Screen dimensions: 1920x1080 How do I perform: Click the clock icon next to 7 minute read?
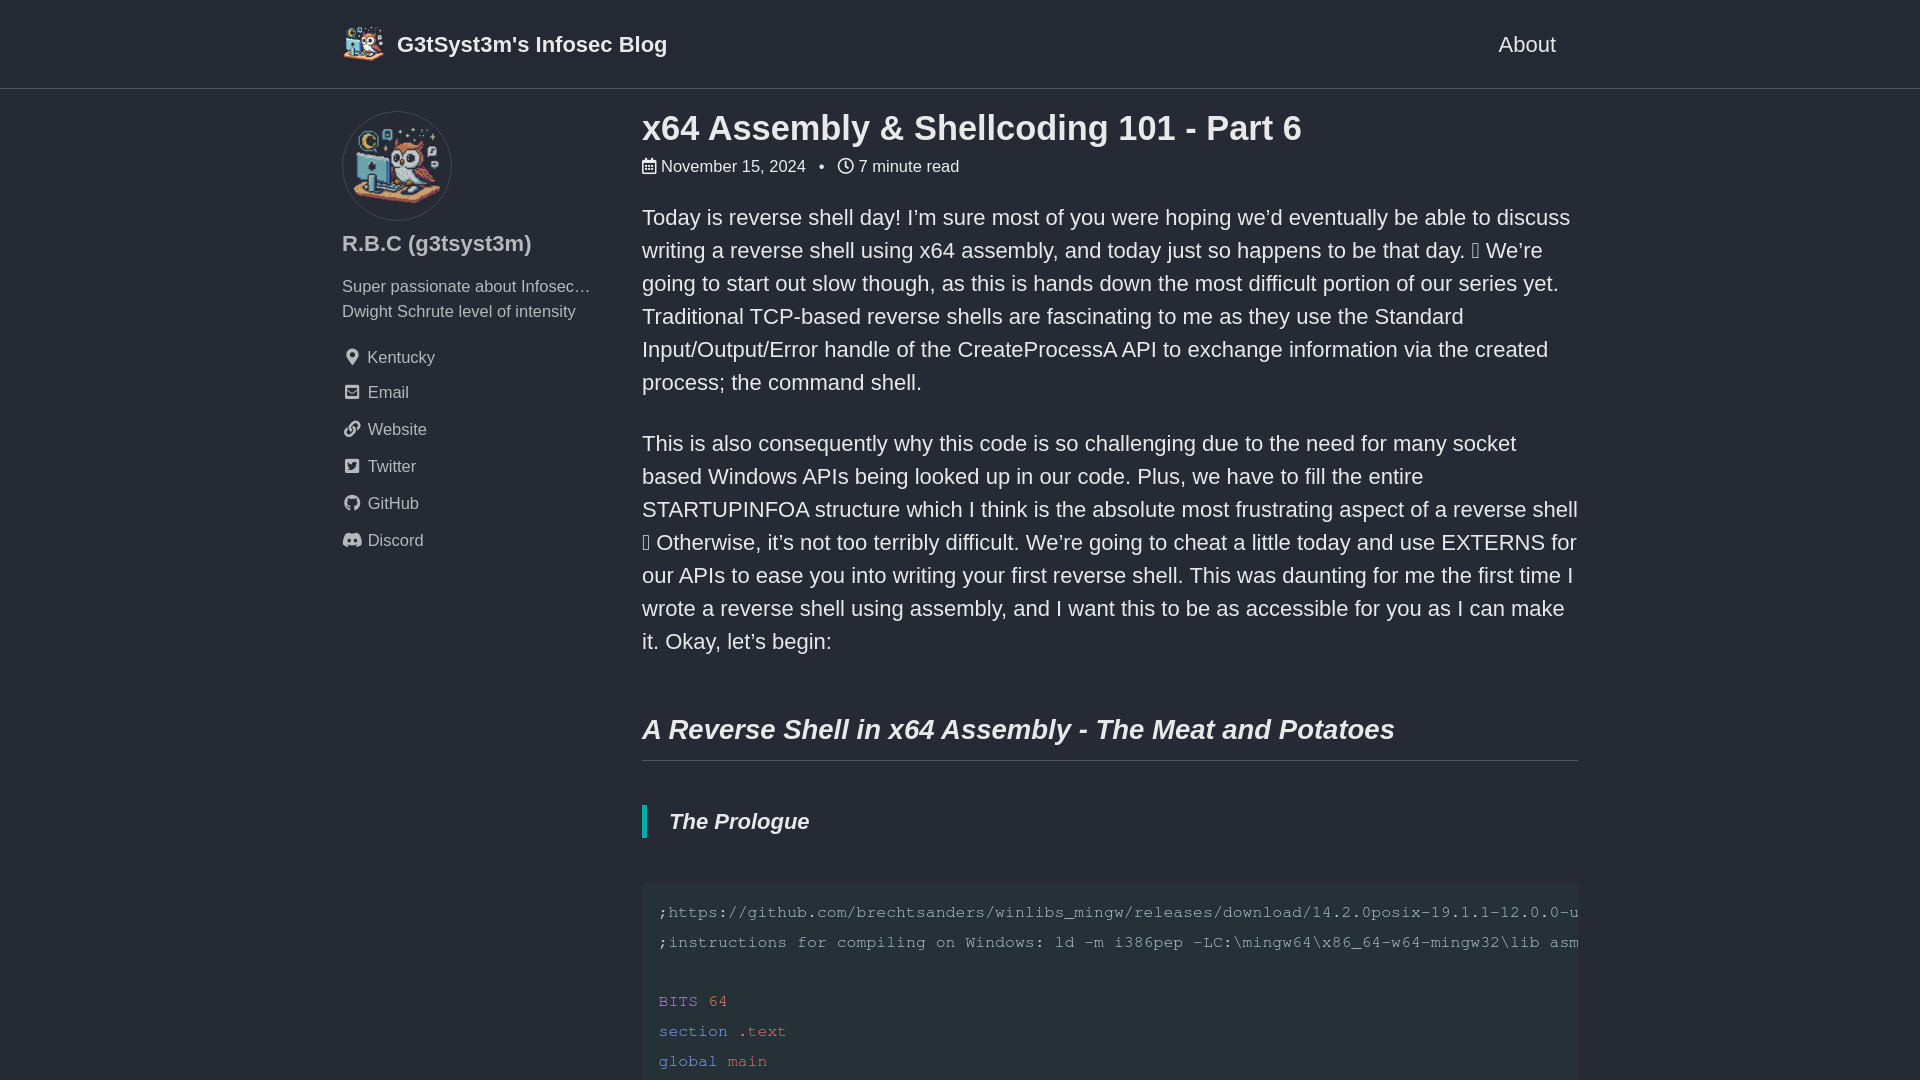click(845, 166)
